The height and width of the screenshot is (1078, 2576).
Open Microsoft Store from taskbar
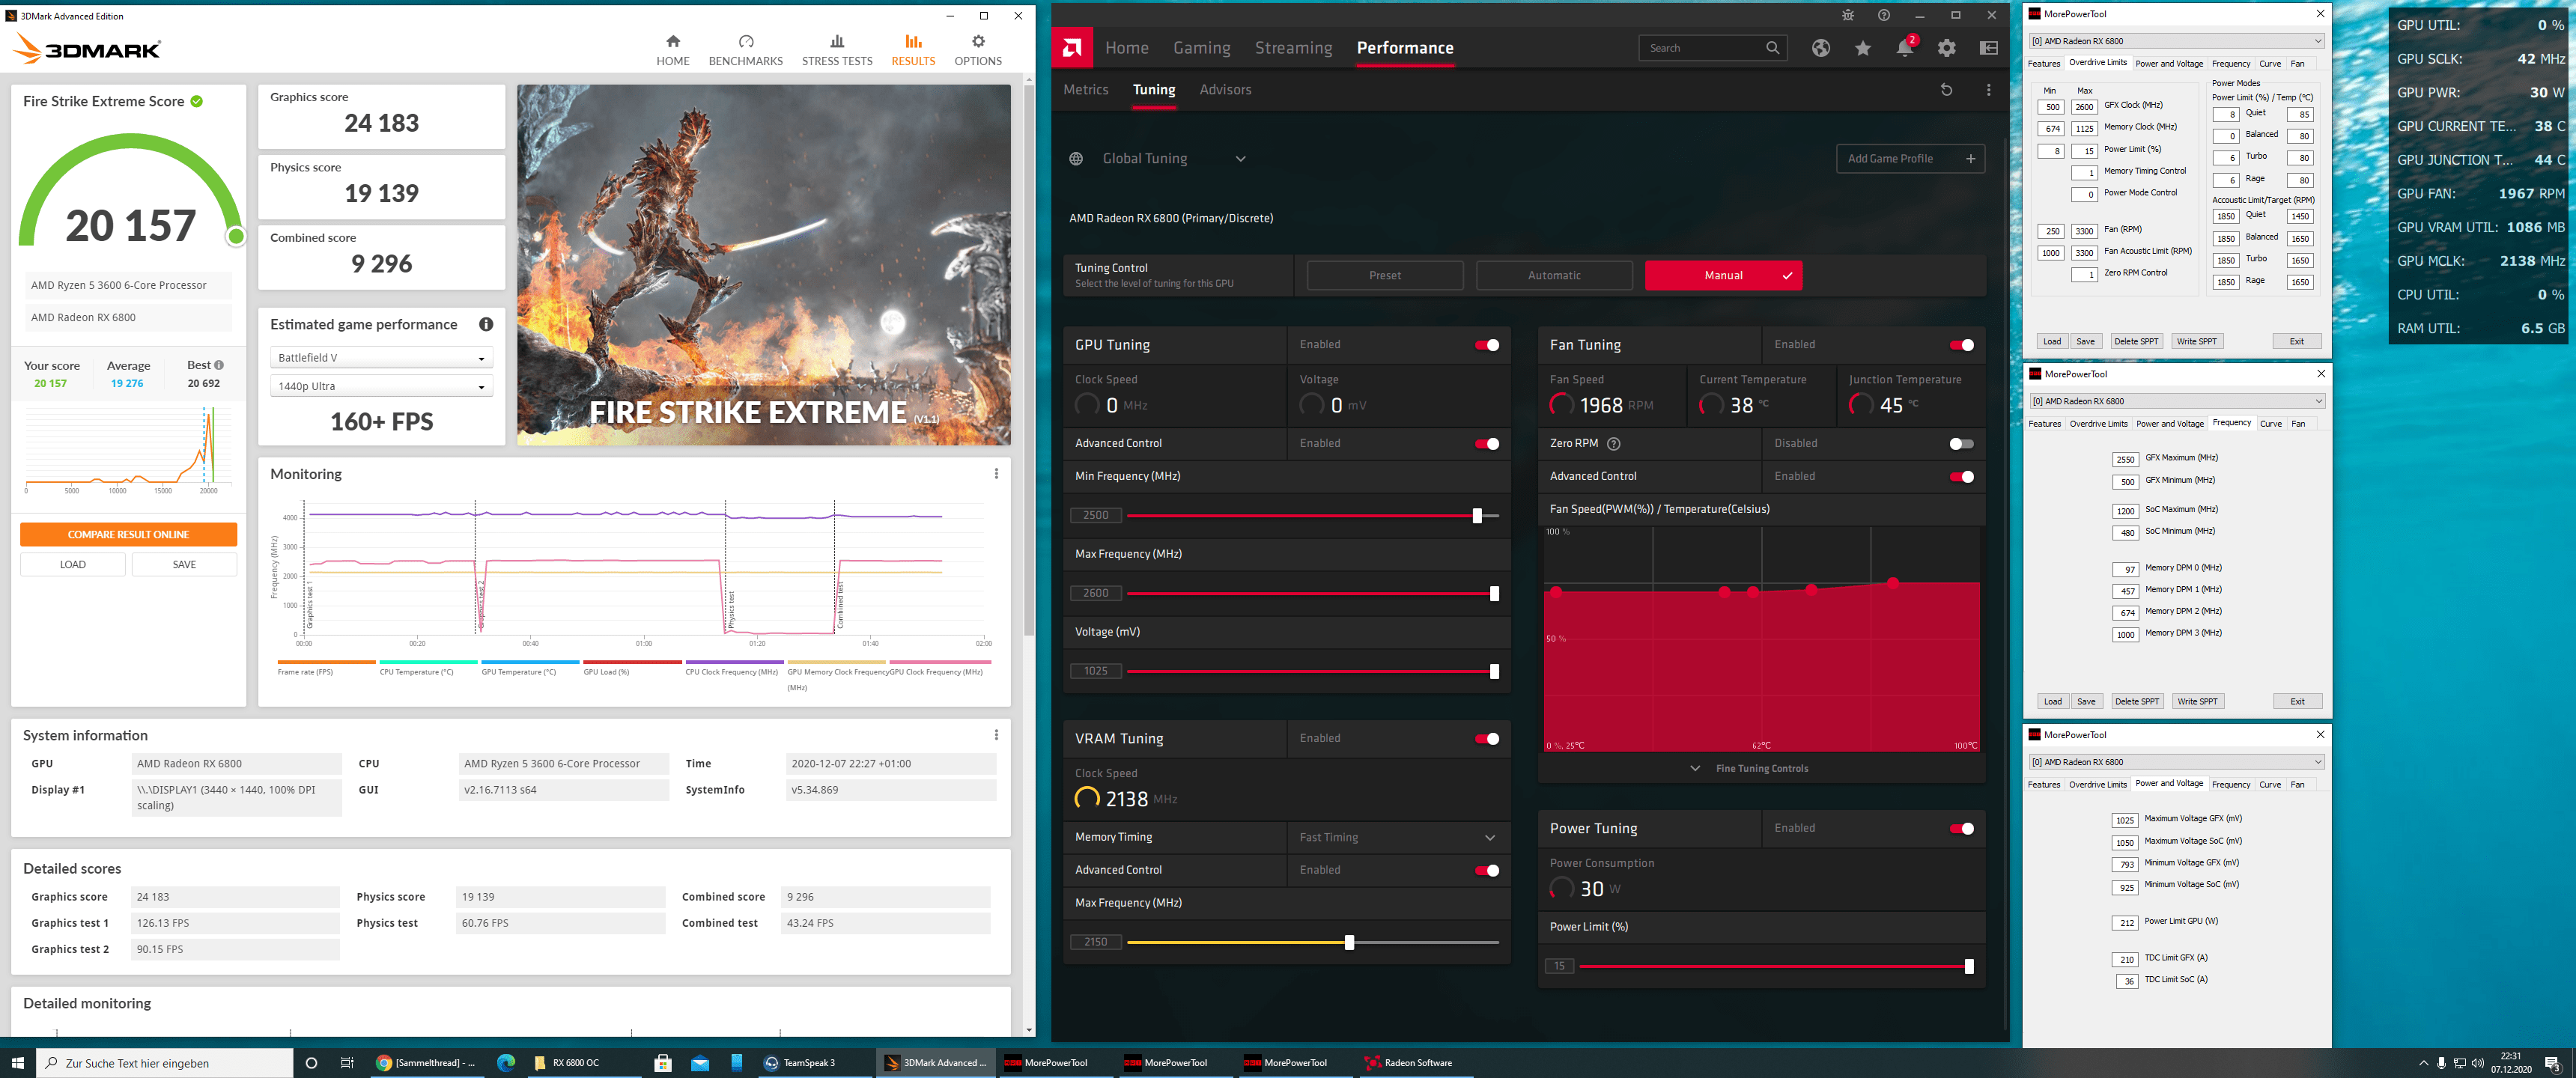pyautogui.click(x=662, y=1063)
